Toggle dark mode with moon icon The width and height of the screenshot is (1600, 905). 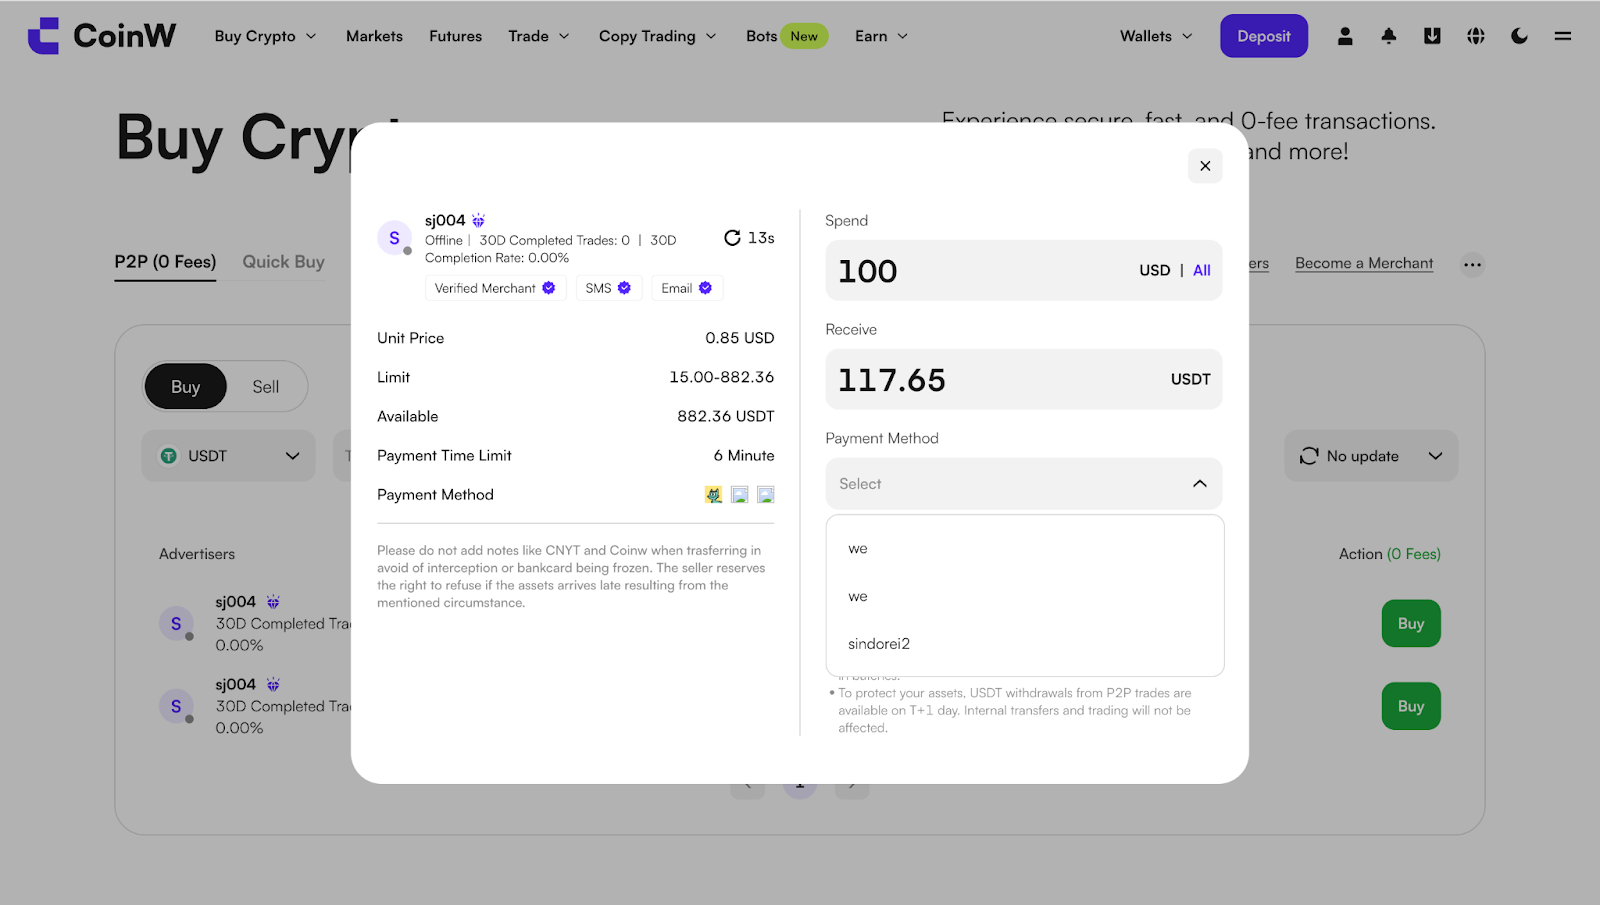[x=1520, y=36]
